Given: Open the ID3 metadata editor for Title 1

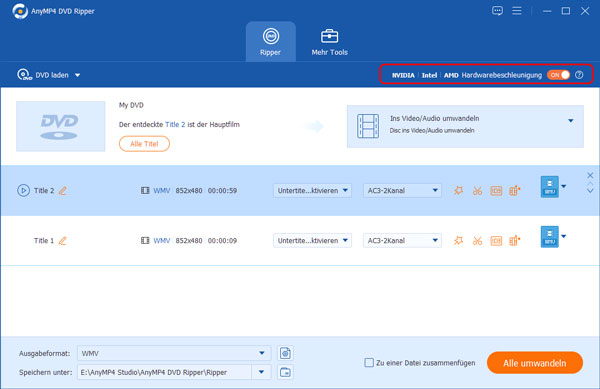Looking at the screenshot, I should click(x=496, y=241).
